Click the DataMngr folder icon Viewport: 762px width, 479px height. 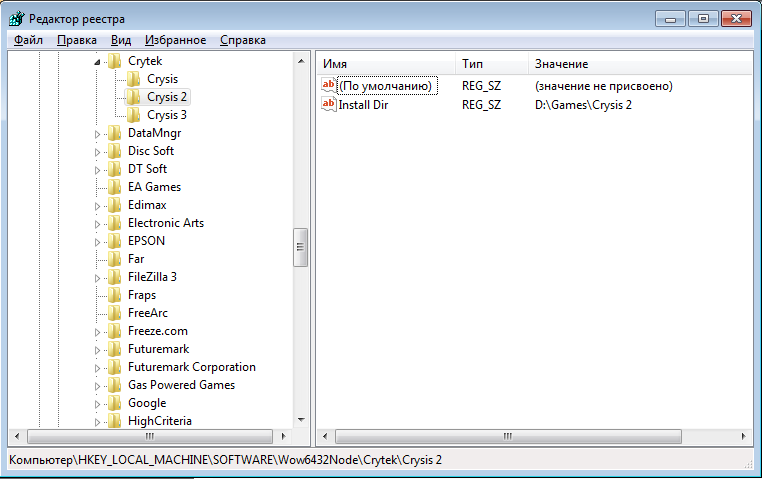tap(115, 133)
